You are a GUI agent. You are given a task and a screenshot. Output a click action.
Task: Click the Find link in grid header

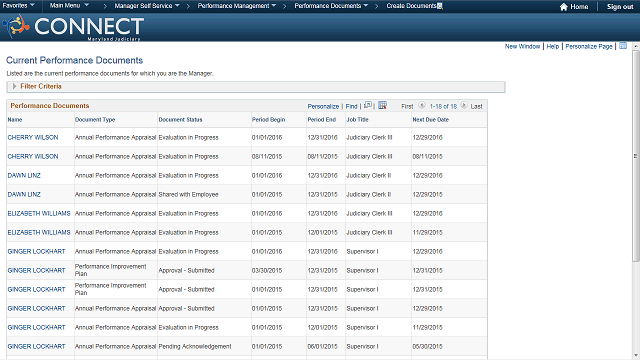(351, 106)
